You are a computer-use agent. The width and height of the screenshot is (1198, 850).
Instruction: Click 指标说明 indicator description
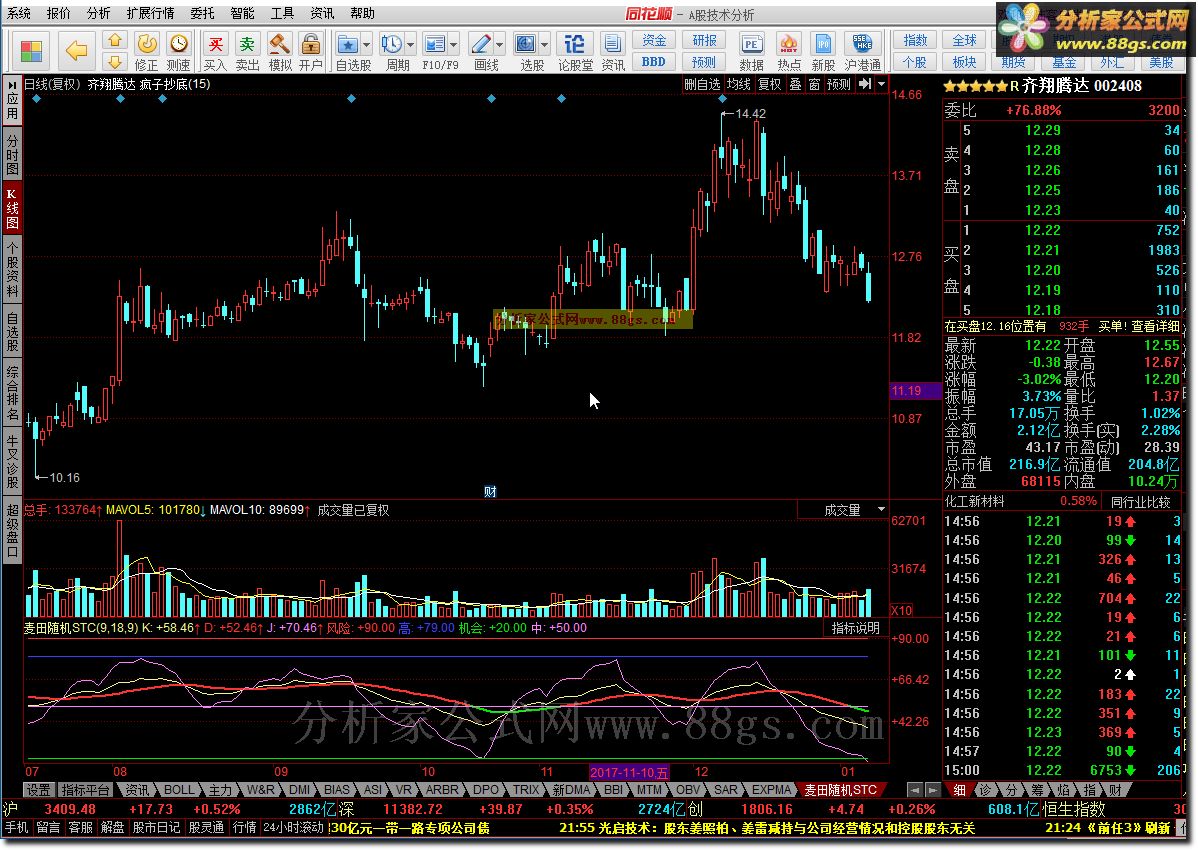pyautogui.click(x=856, y=628)
